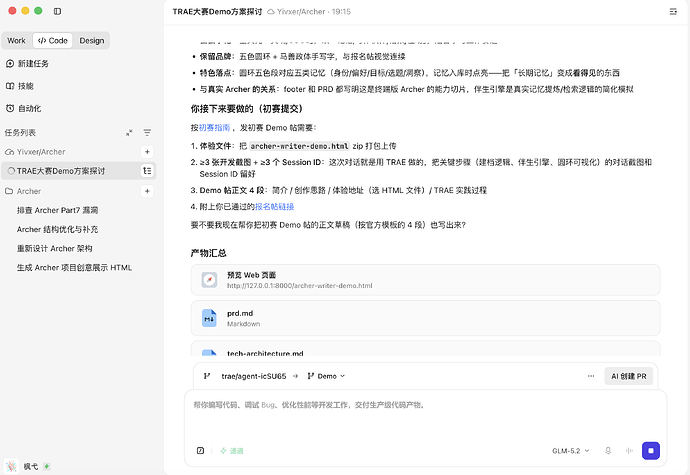Click the Safari compass icon on preview card

coord(209,280)
